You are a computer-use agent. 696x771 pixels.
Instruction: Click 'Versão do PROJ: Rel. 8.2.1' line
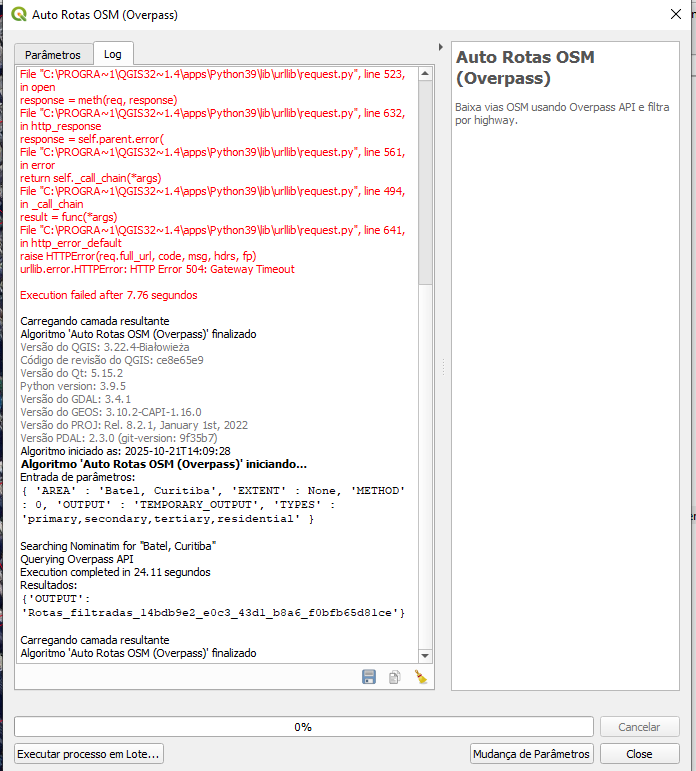134,425
